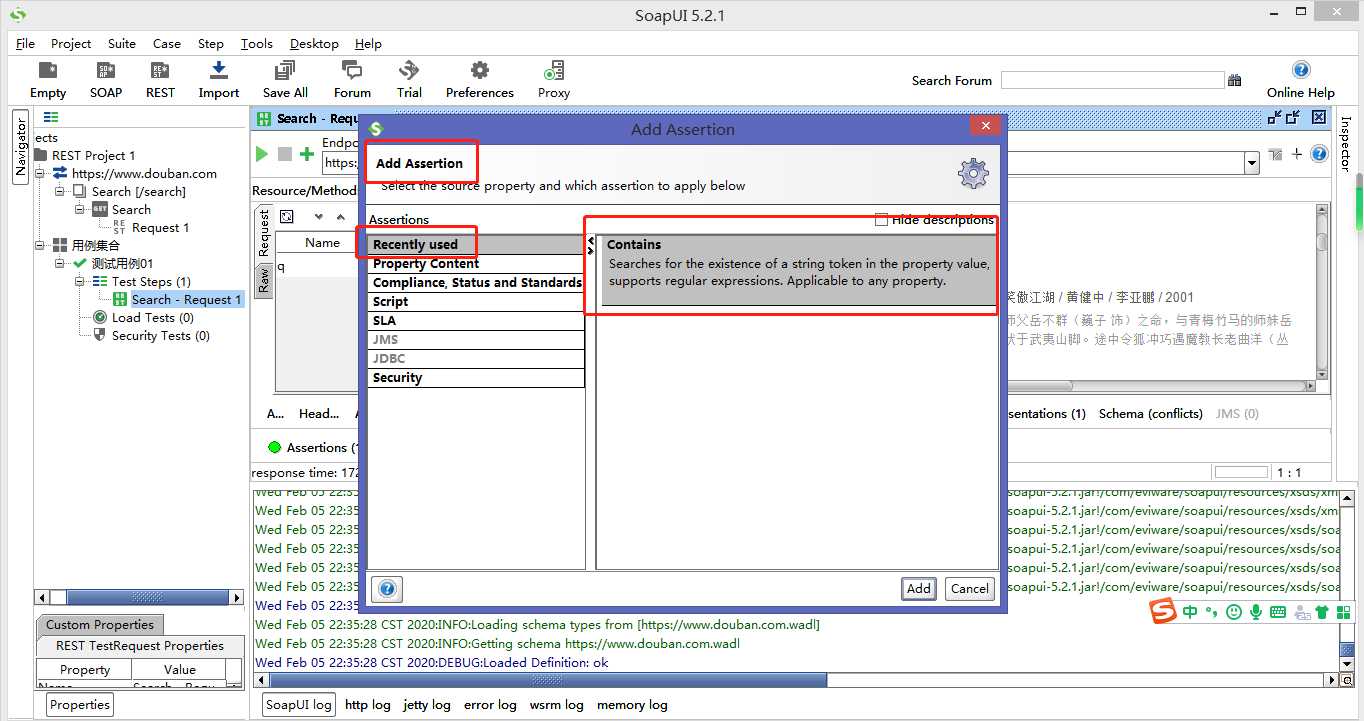The width and height of the screenshot is (1364, 721).
Task: Collapse the GET Search method node
Action: tap(80, 209)
